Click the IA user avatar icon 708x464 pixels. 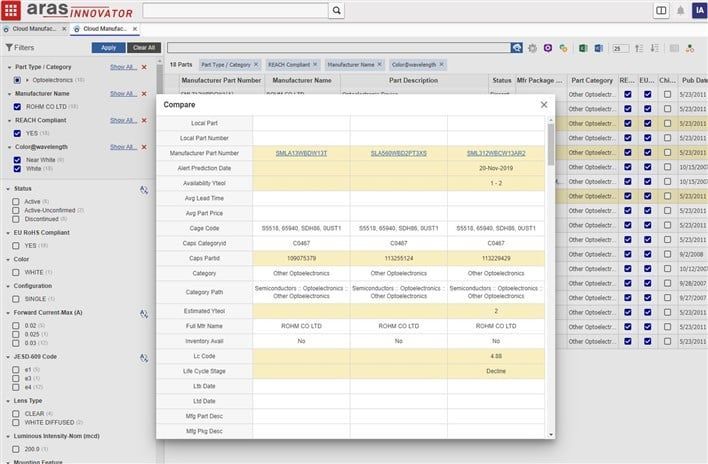point(697,10)
